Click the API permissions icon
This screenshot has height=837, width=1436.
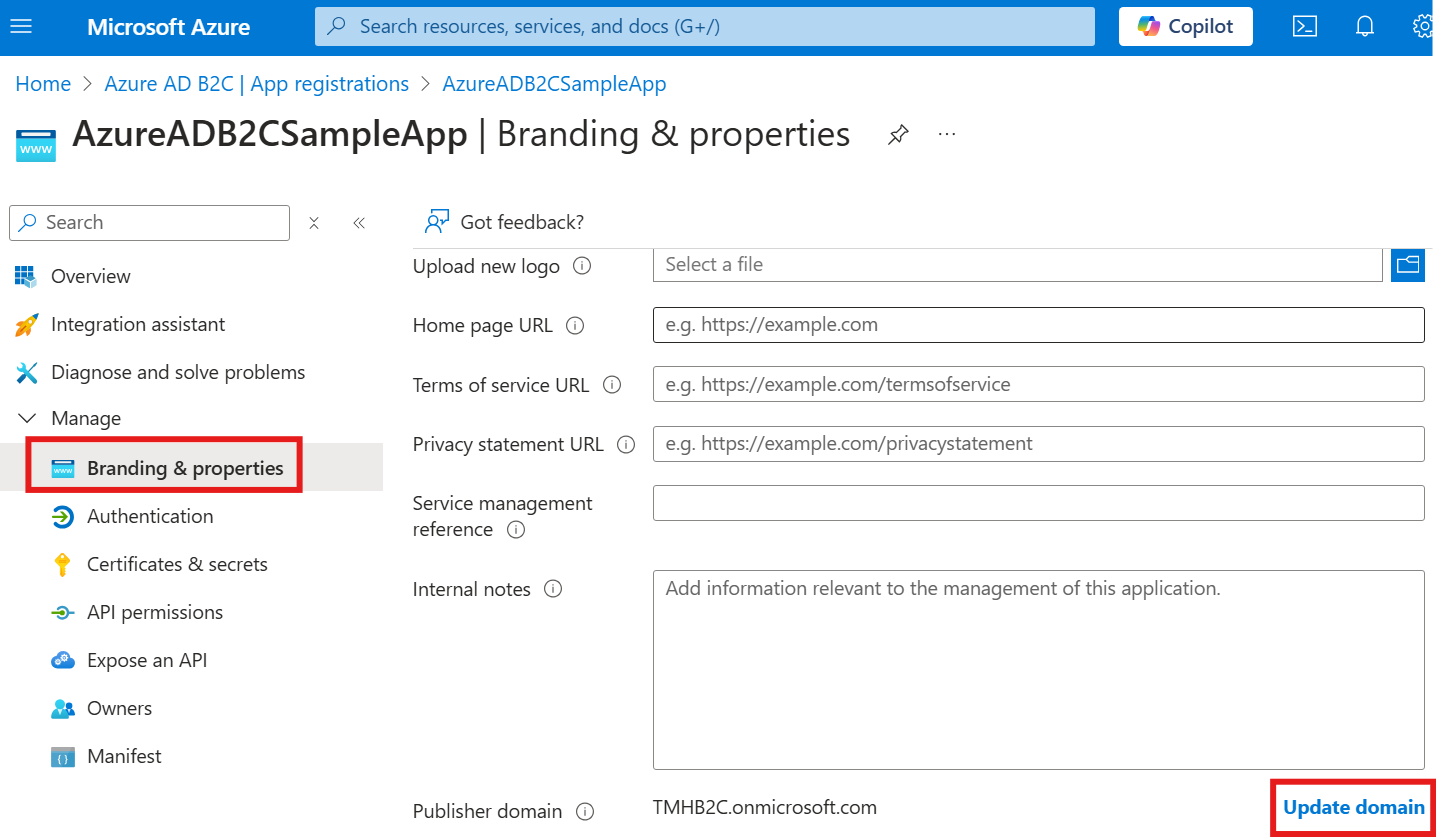(x=62, y=613)
